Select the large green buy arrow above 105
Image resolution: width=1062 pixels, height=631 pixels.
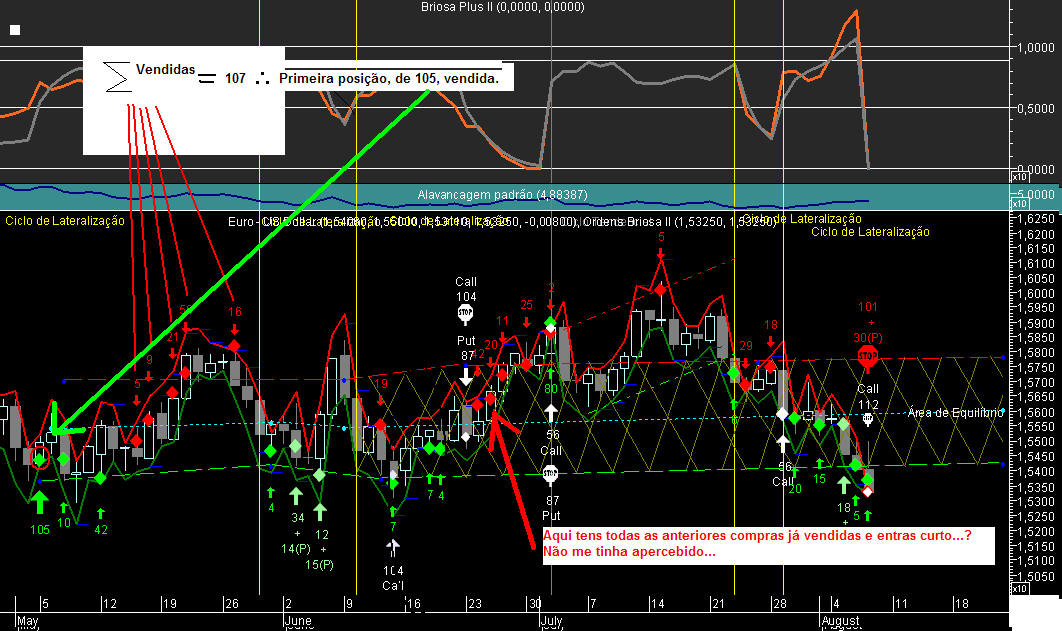pyautogui.click(x=40, y=502)
